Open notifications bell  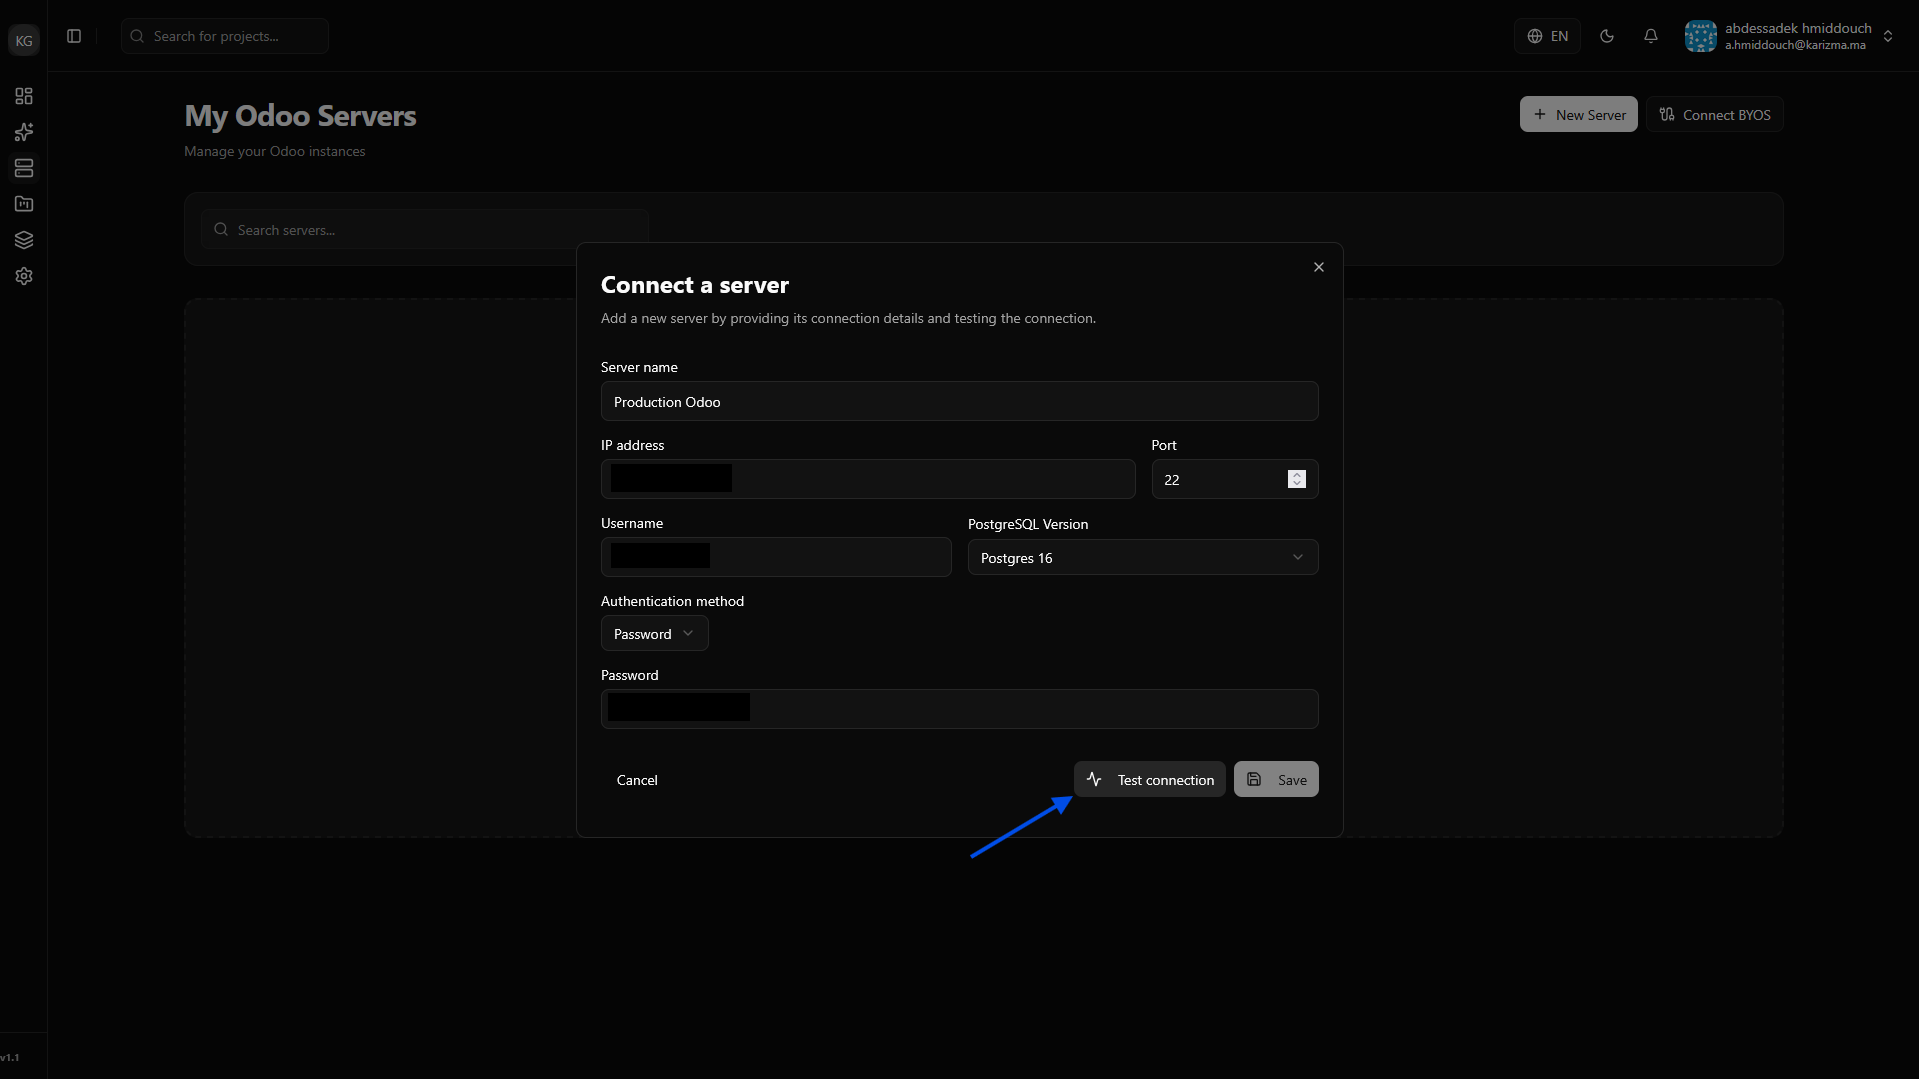pos(1651,36)
